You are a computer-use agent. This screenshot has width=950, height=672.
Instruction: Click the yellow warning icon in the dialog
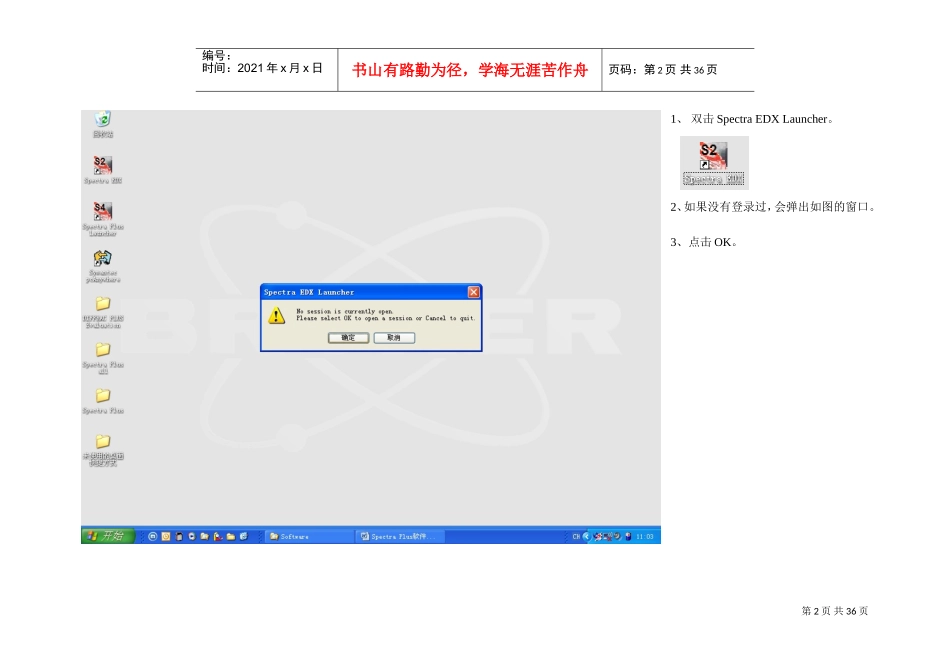click(277, 315)
